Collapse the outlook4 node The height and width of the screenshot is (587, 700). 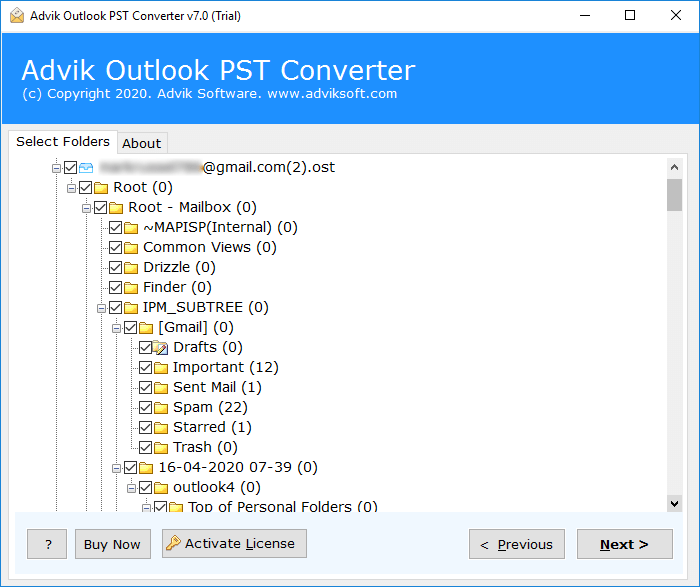point(131,488)
